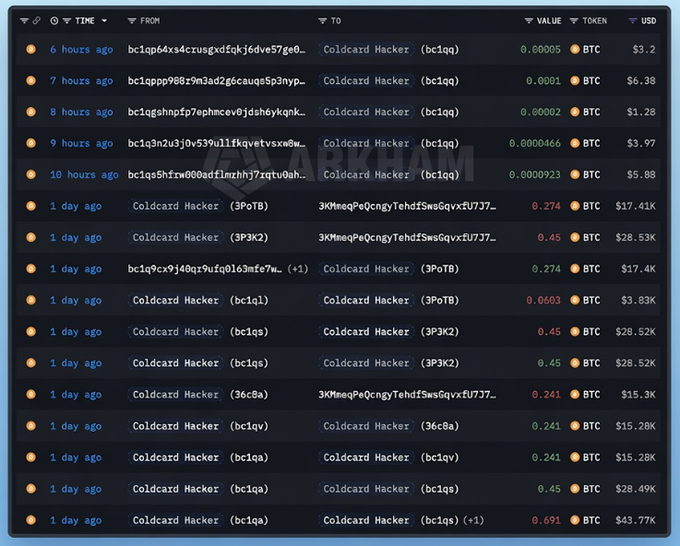Open the '7 hours ago' transaction link

(82, 81)
